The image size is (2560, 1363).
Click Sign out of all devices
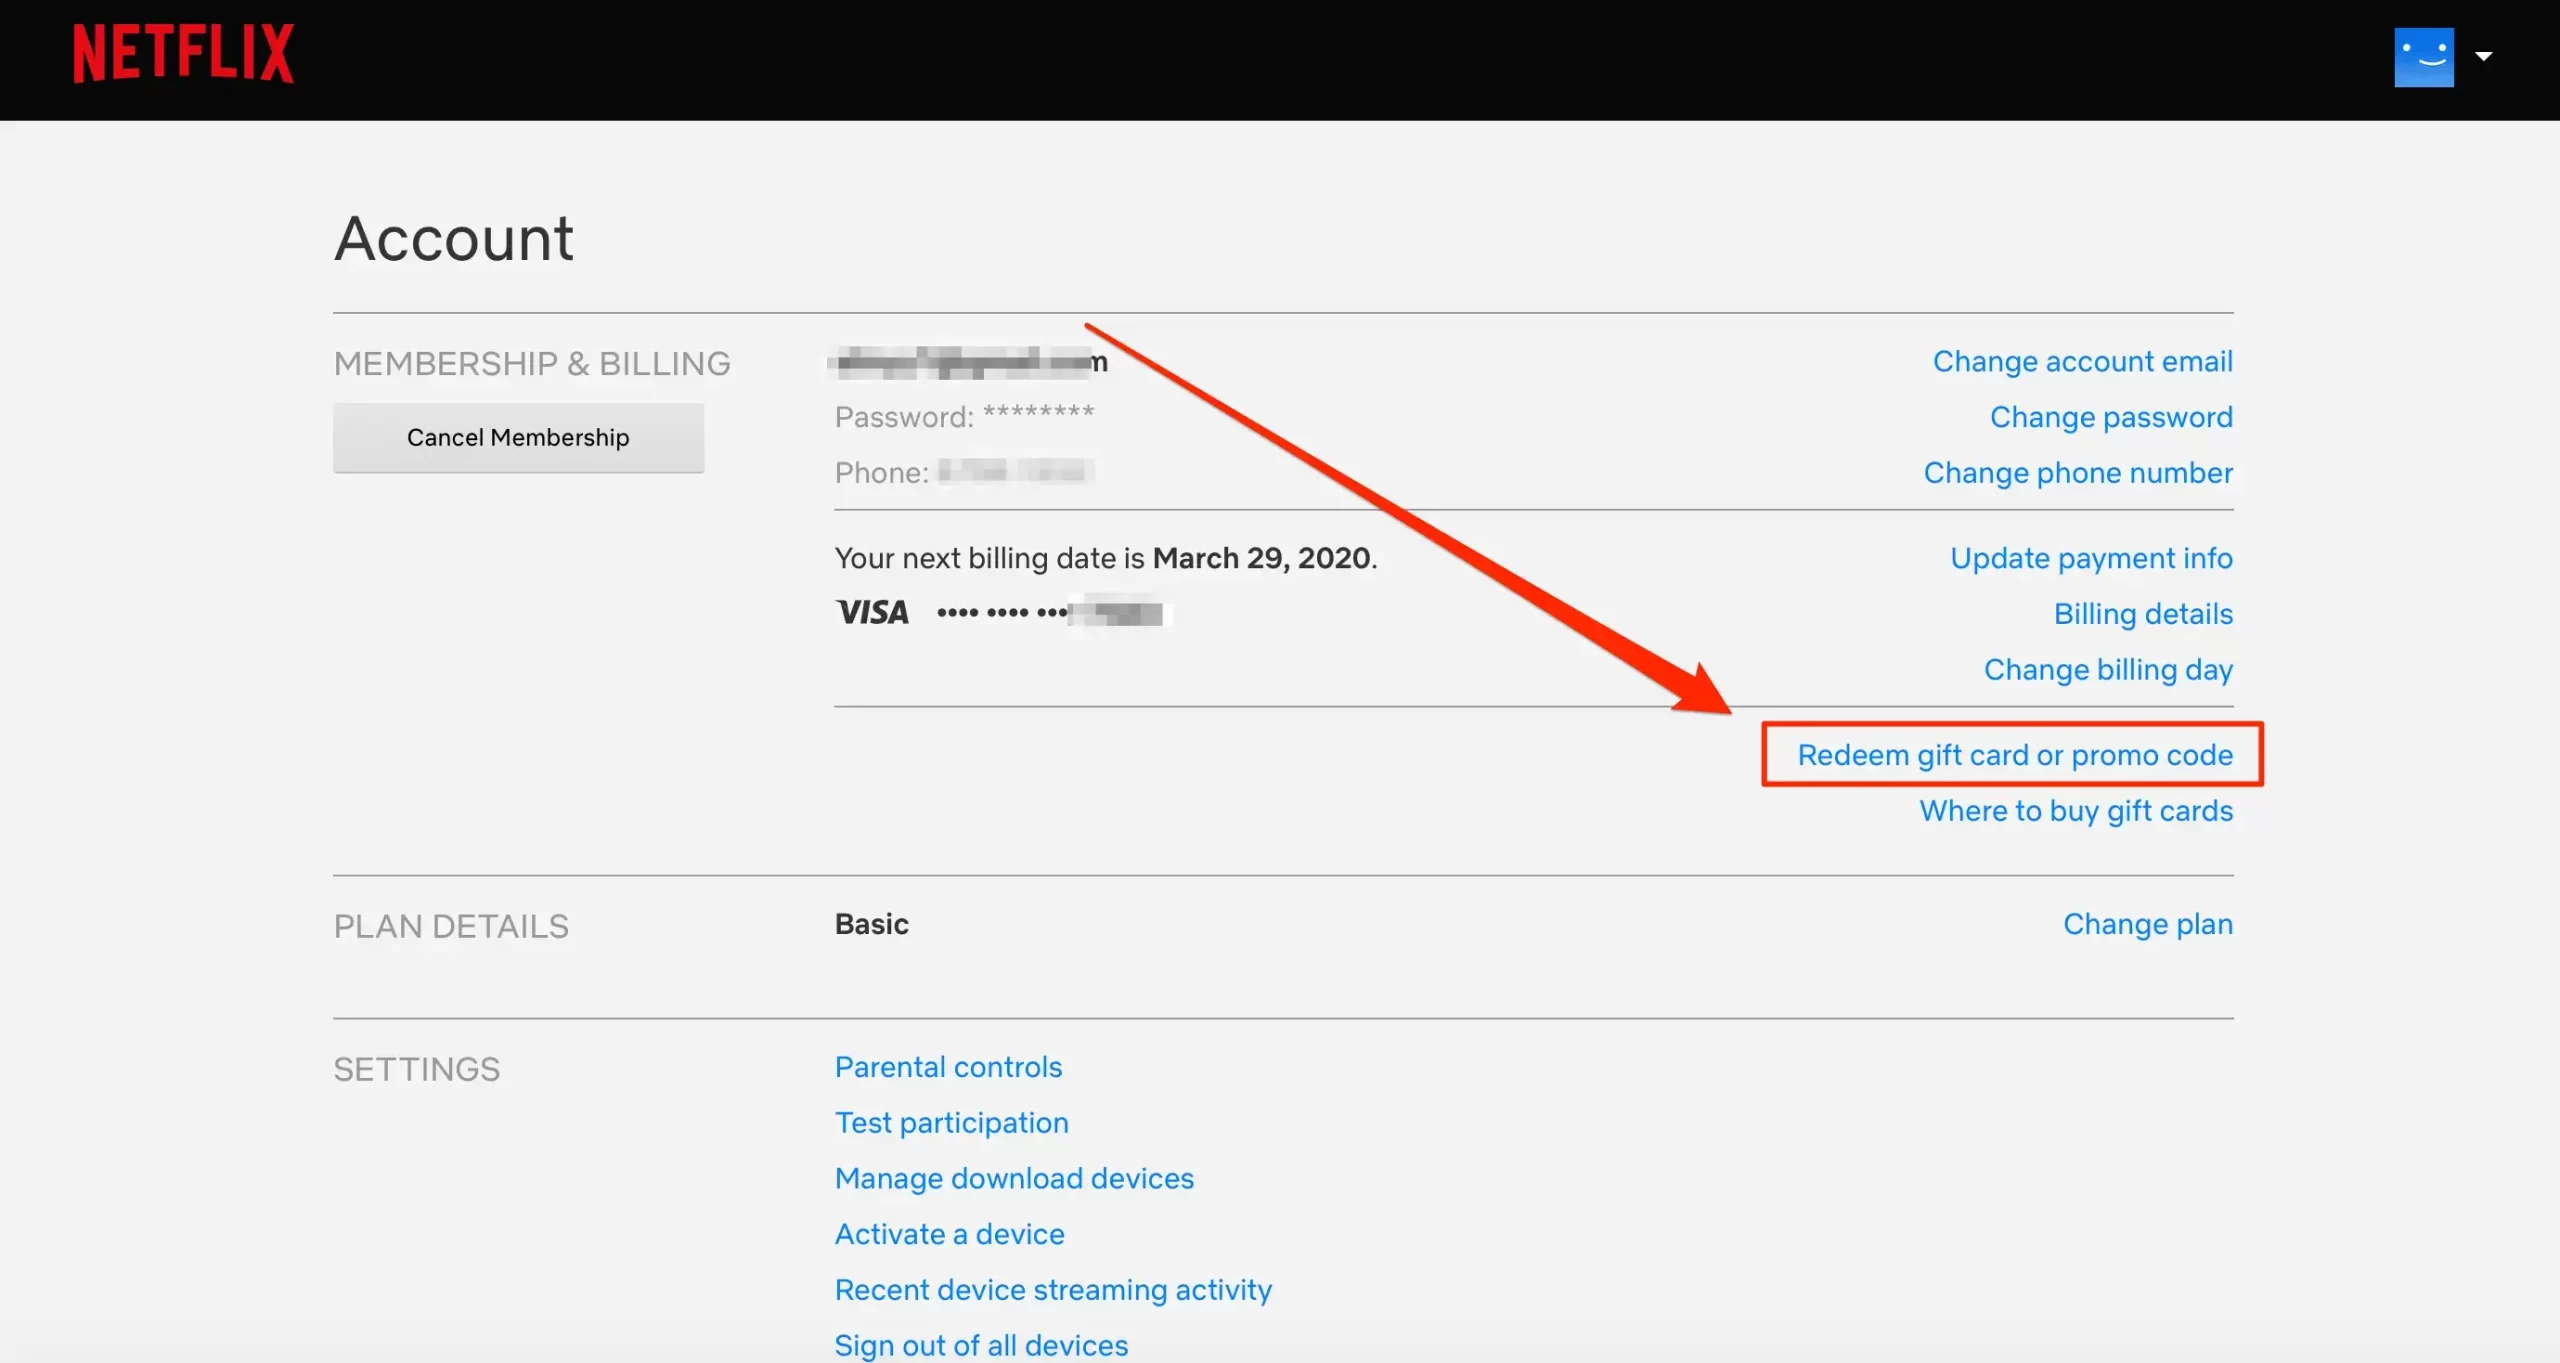[x=981, y=1345]
